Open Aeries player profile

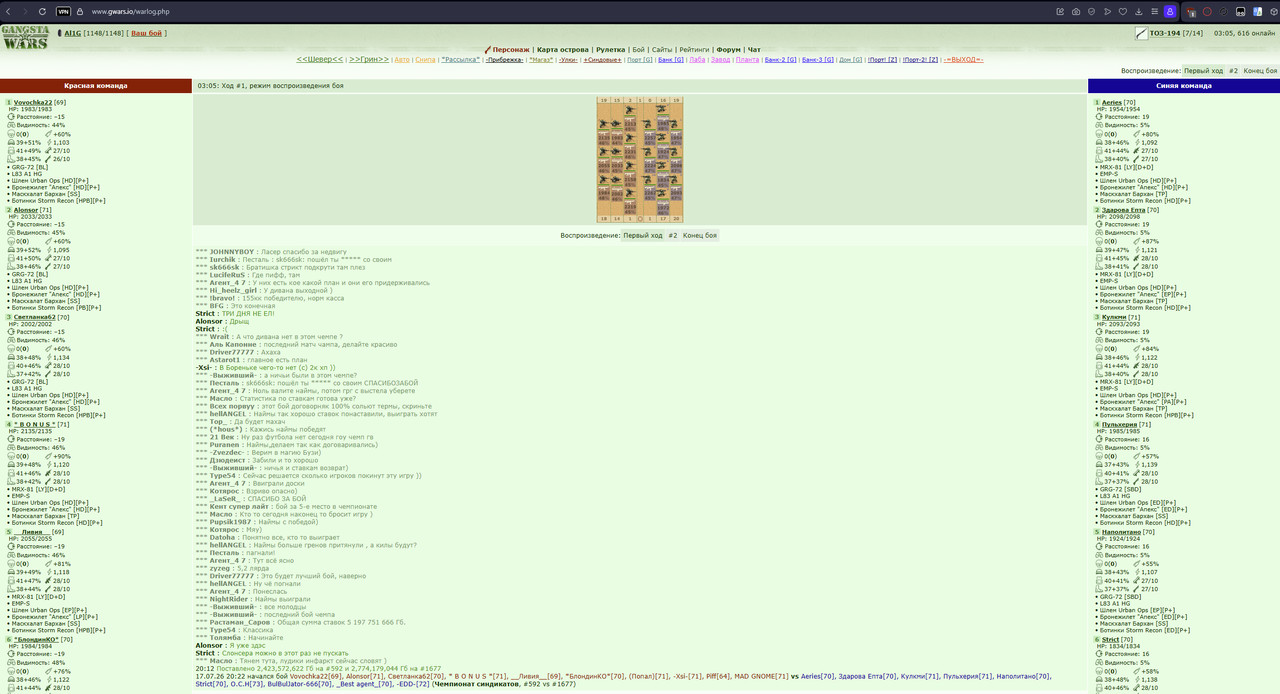(x=1112, y=102)
